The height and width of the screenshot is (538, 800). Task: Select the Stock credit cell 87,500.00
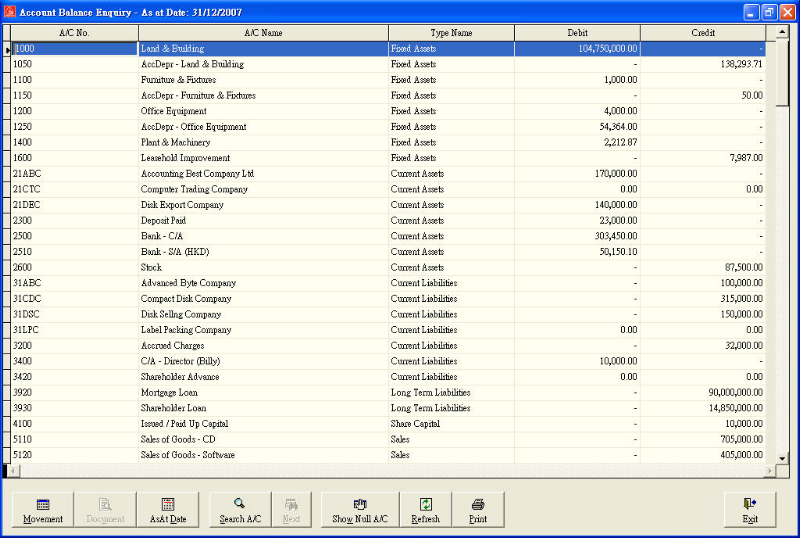[703, 267]
